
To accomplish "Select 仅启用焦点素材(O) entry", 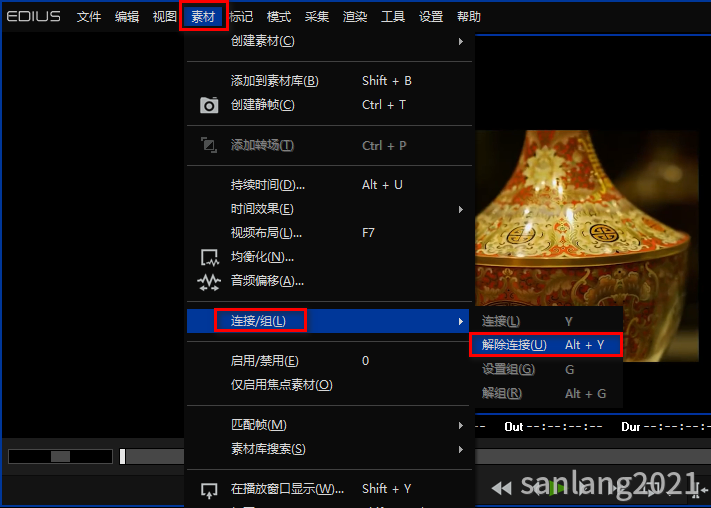I will click(330, 385).
